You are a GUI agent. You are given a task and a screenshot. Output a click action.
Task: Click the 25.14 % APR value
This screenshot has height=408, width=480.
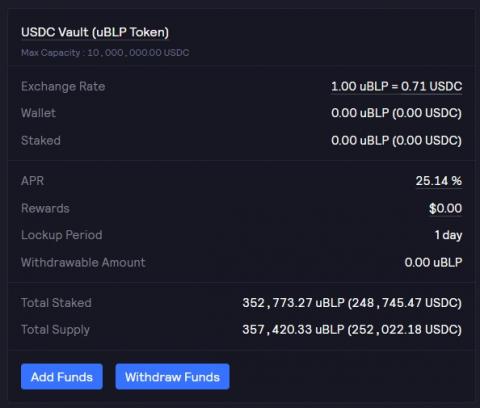(x=439, y=181)
